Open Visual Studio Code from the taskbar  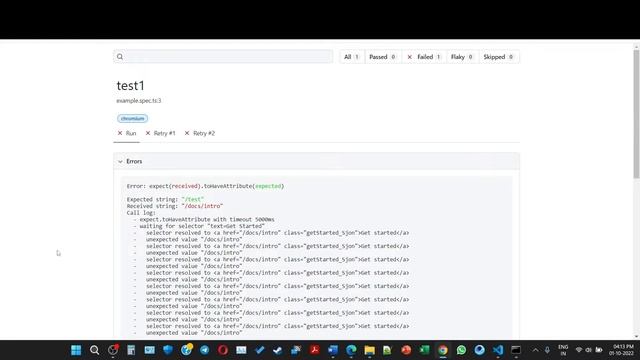pos(498,350)
